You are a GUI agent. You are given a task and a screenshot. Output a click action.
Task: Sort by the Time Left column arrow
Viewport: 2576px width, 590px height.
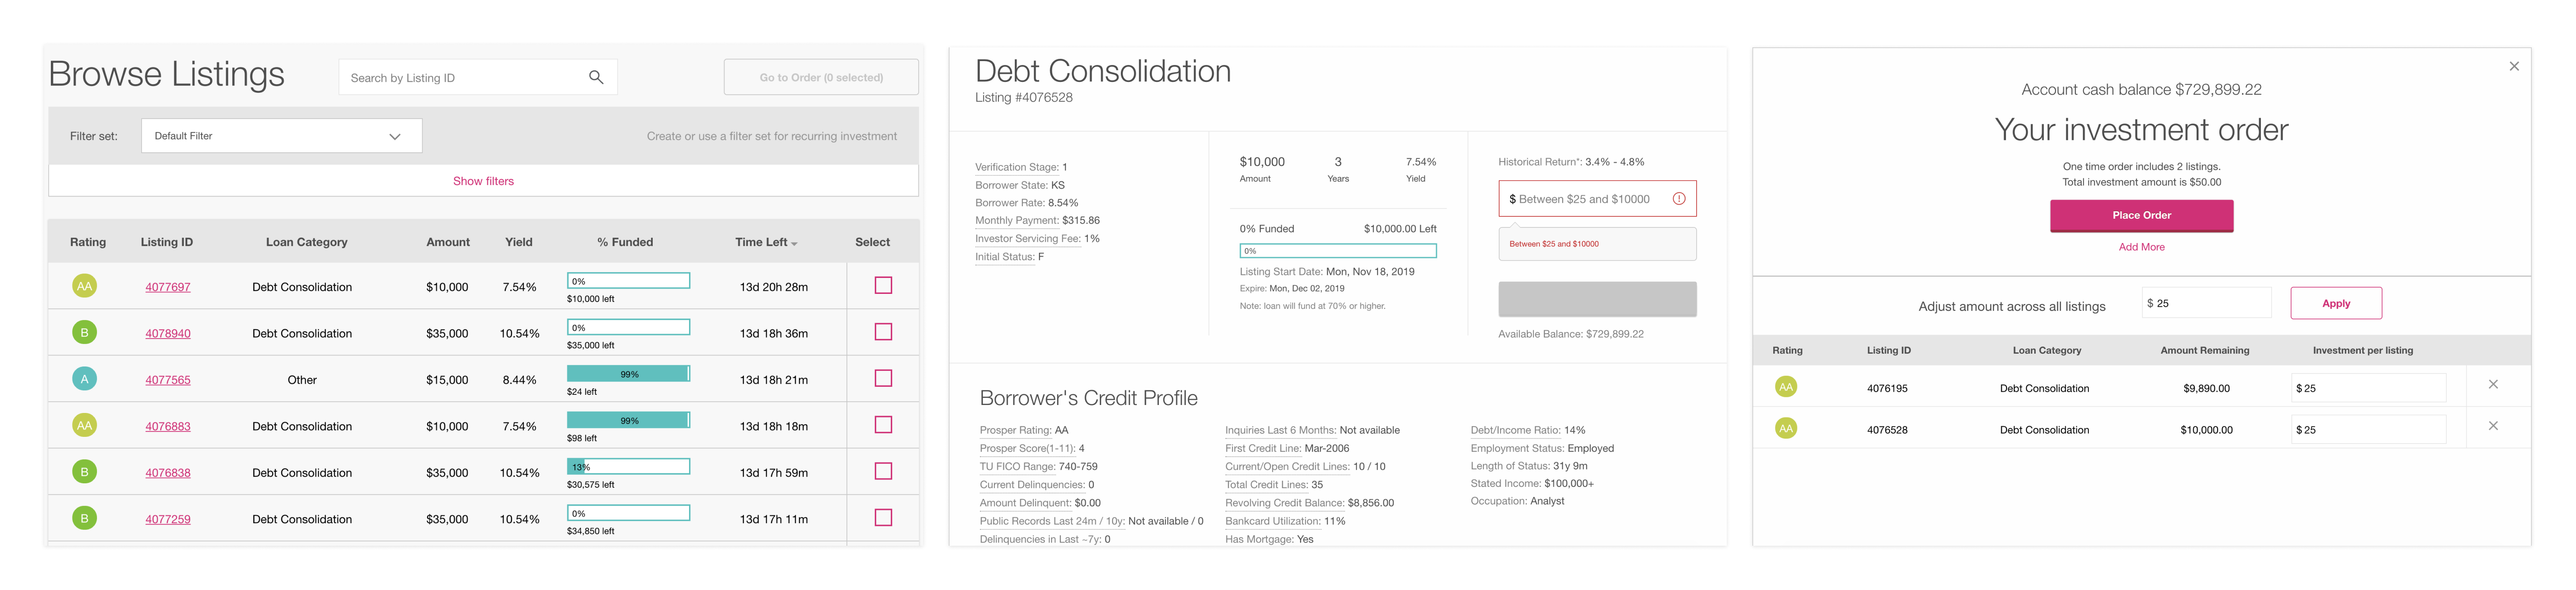pos(795,244)
